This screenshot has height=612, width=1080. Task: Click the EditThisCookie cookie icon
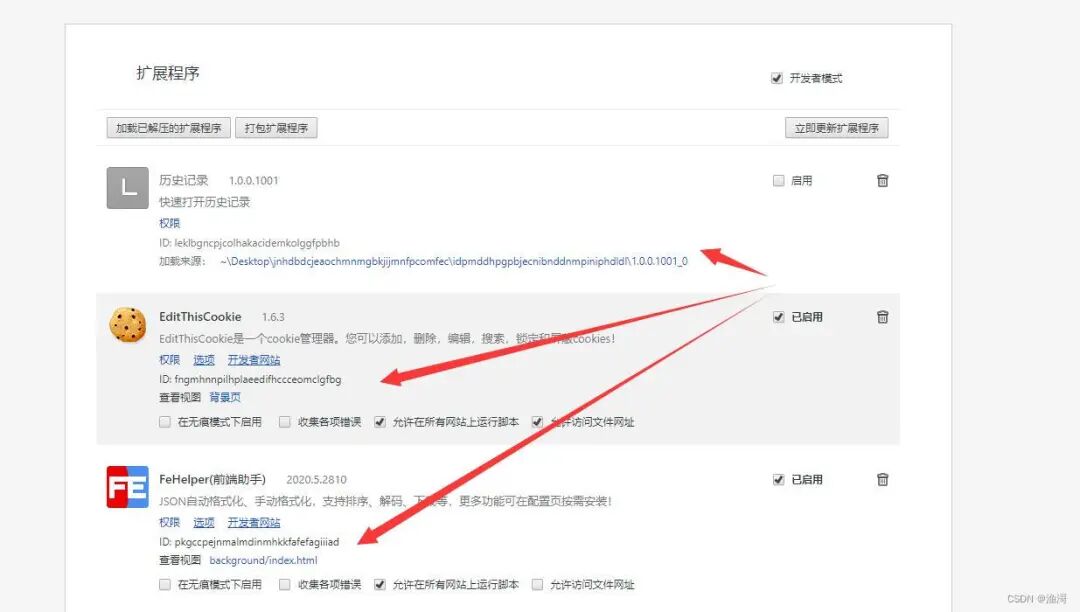[127, 324]
